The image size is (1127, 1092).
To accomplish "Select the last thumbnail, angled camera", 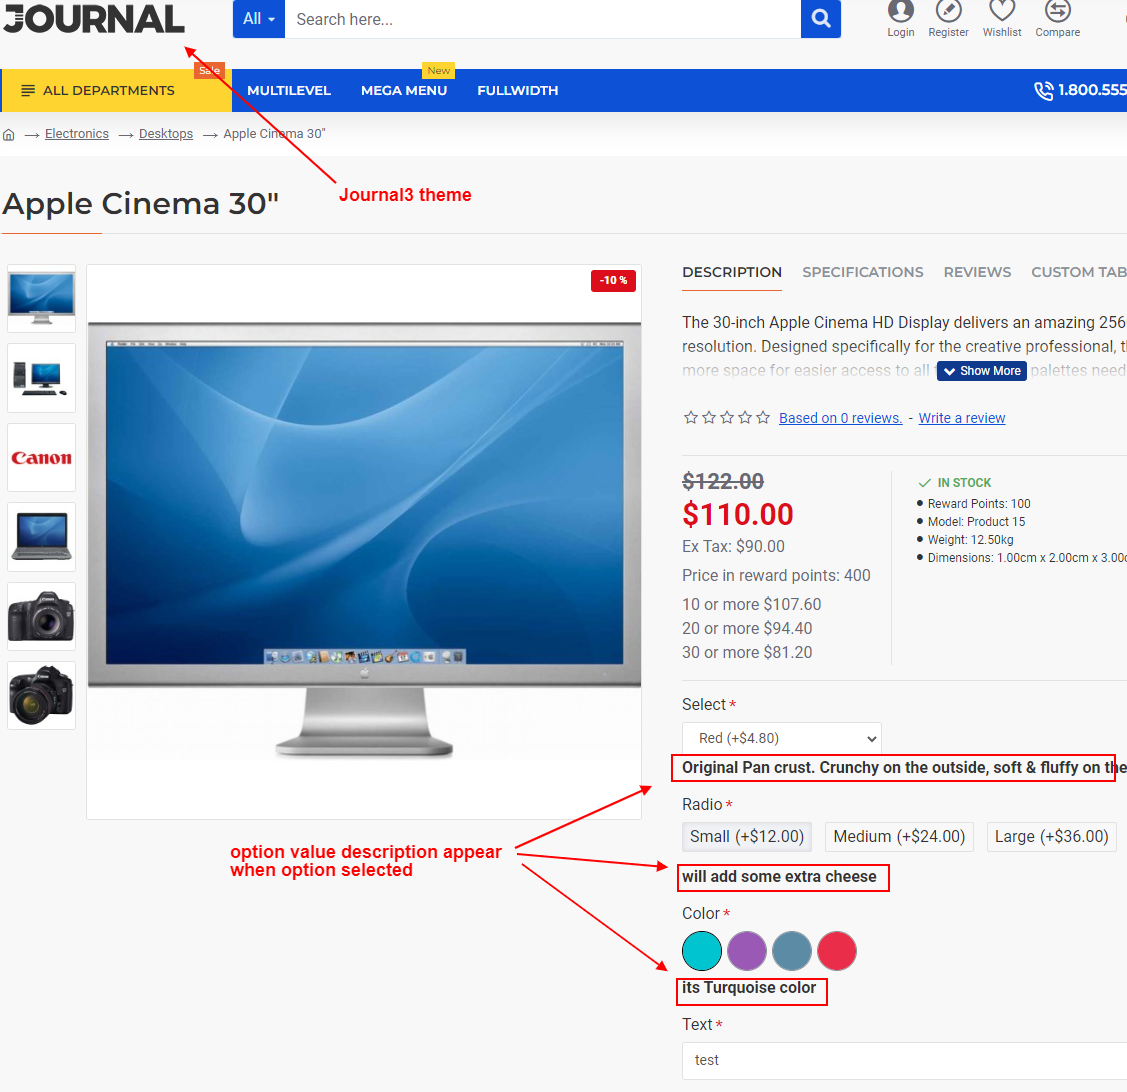I will pos(42,696).
